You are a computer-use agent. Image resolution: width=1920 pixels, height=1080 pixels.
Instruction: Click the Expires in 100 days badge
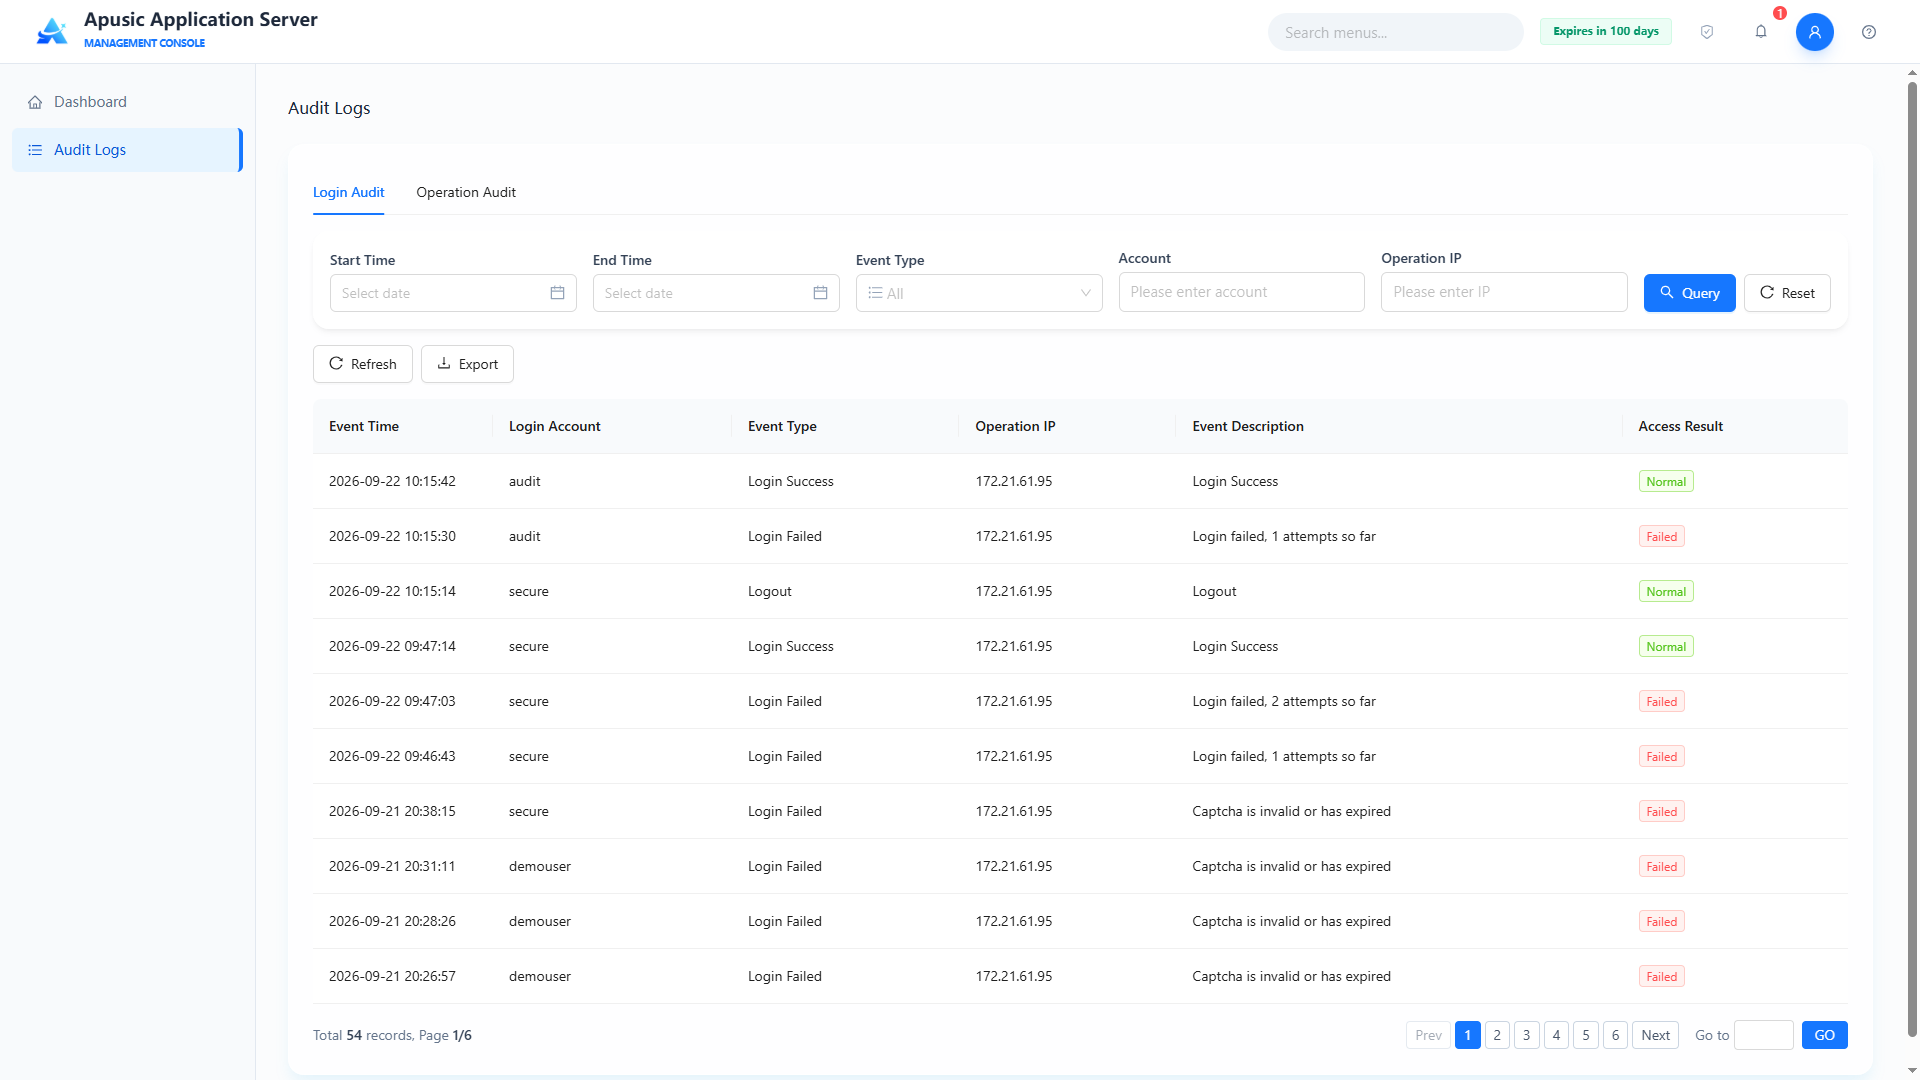[x=1606, y=31]
